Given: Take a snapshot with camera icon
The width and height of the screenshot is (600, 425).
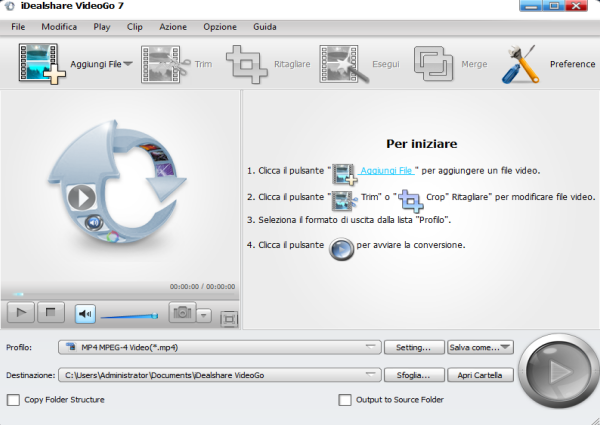Looking at the screenshot, I should click(x=182, y=312).
